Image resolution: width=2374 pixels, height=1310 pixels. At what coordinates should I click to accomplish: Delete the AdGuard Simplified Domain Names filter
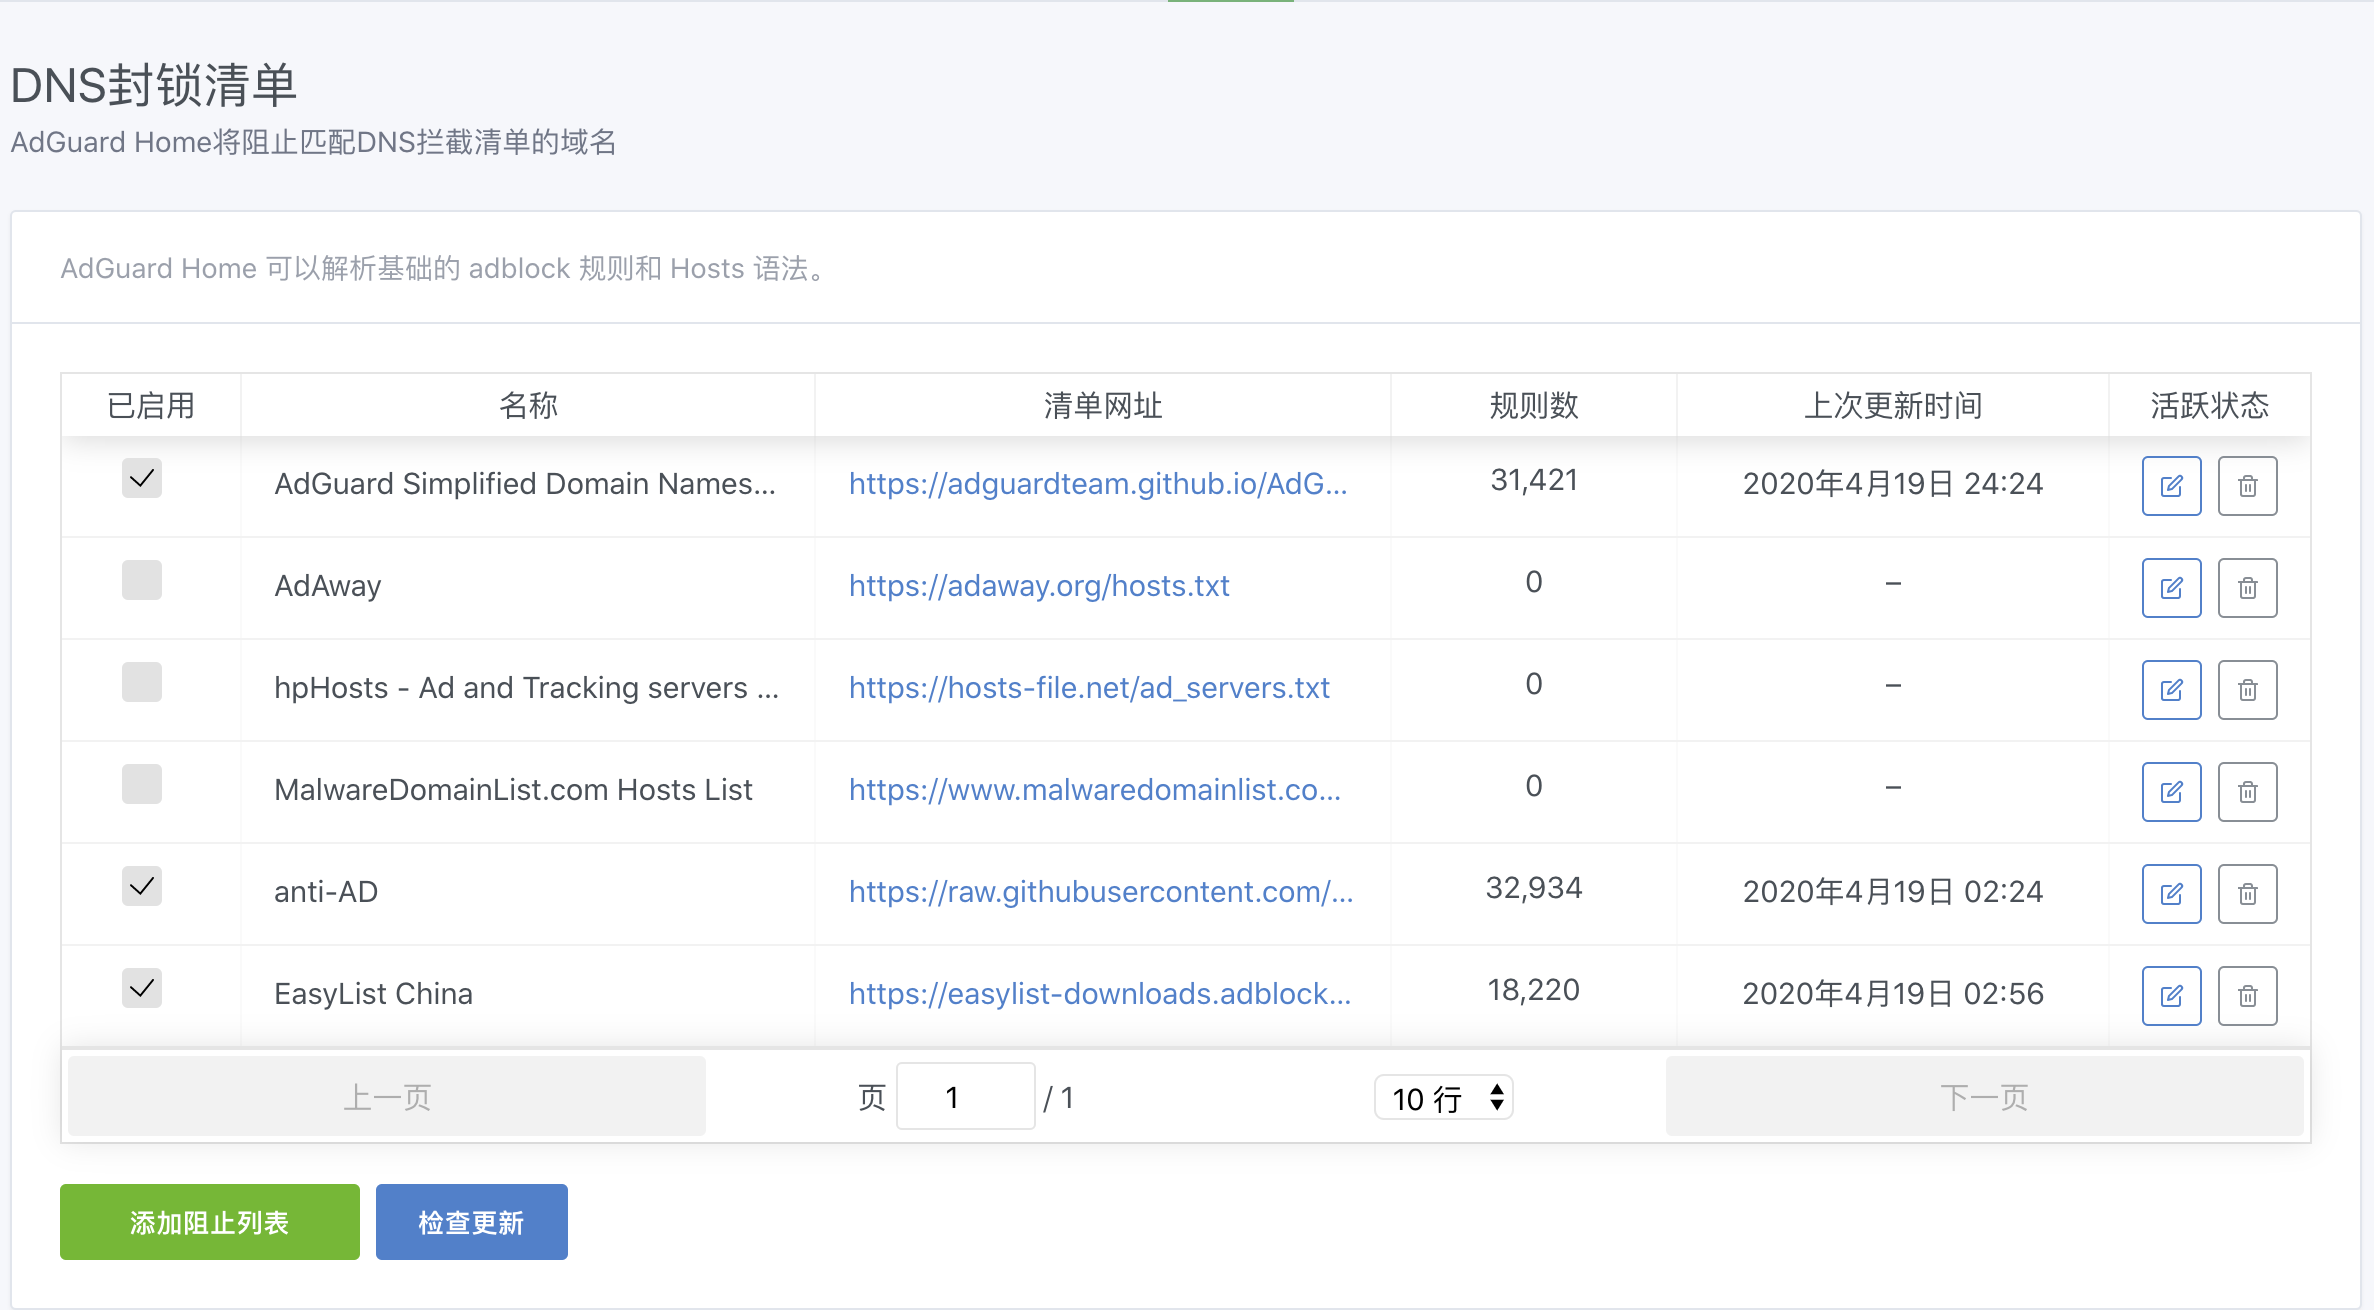pyautogui.click(x=2247, y=486)
